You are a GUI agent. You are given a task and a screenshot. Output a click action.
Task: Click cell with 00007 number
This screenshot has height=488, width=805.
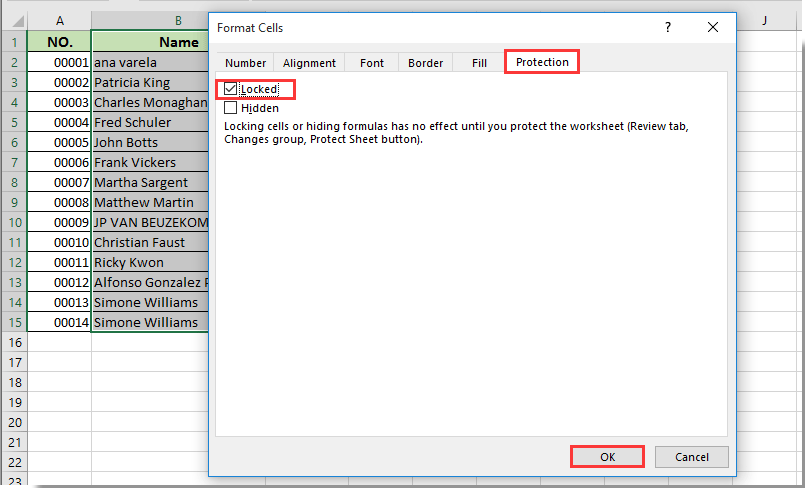[59, 182]
